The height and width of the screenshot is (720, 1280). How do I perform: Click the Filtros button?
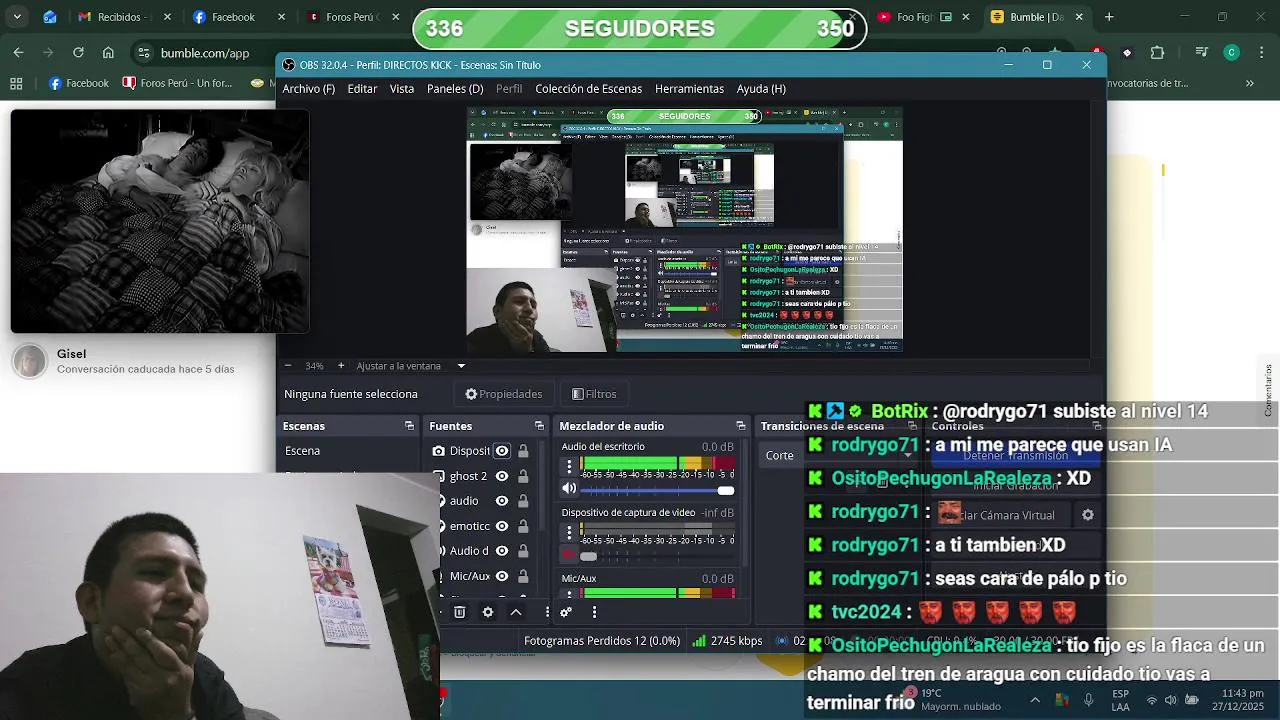594,394
